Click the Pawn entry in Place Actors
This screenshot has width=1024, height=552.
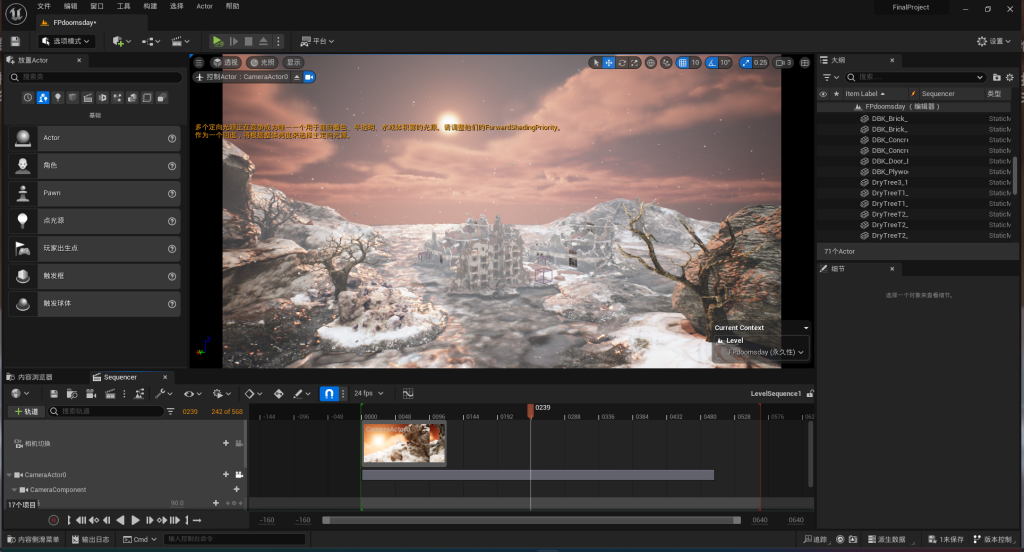(x=95, y=193)
